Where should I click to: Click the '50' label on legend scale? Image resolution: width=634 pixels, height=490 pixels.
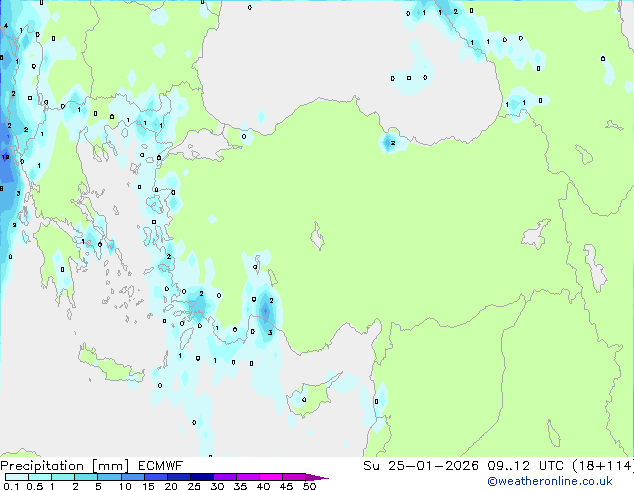[x=309, y=487]
